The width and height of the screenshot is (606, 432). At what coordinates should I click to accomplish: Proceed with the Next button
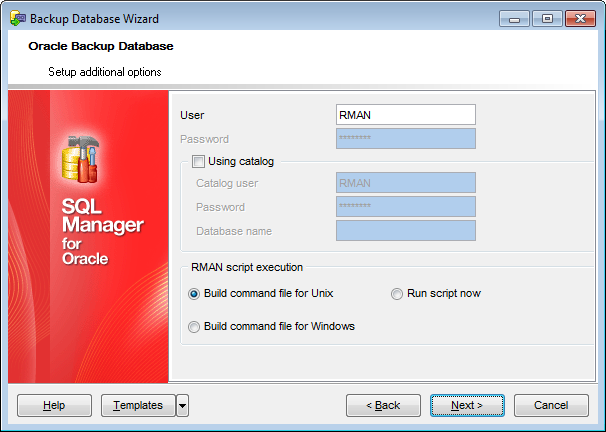click(x=467, y=405)
